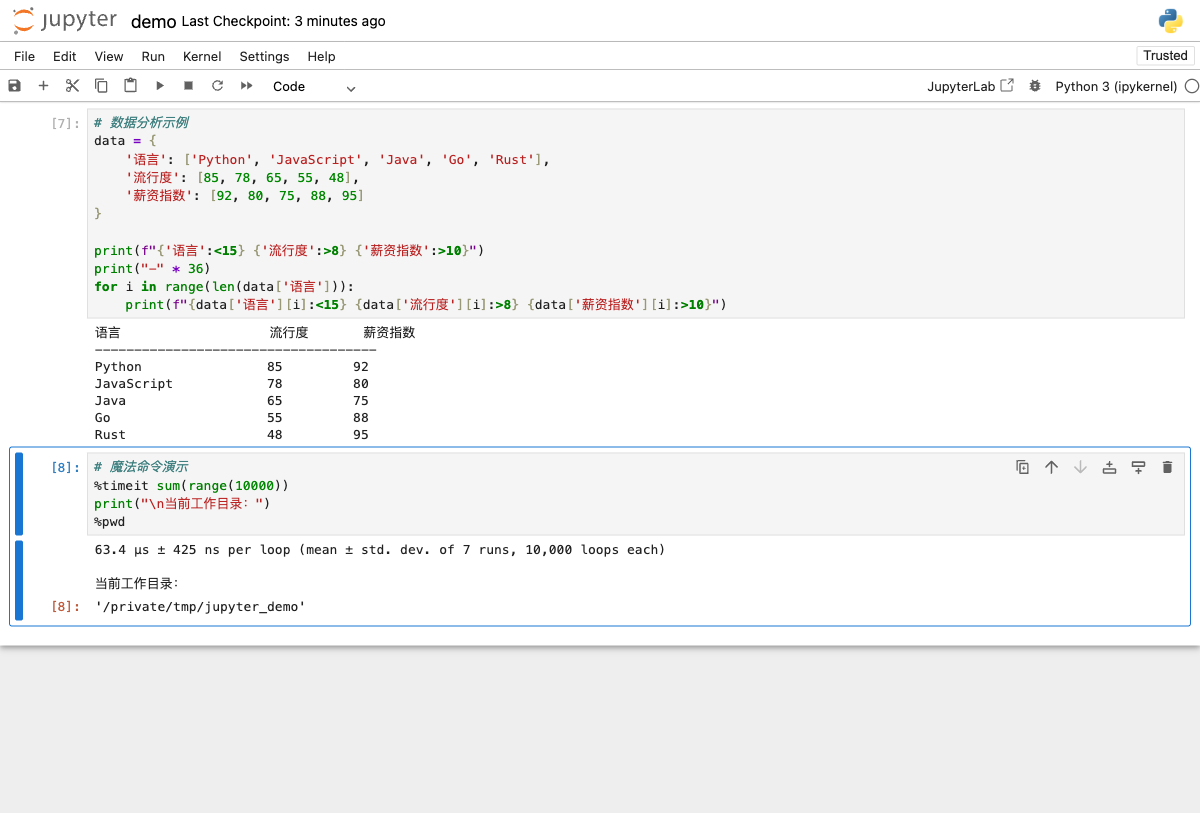Restart kernel and run all cells
The width and height of the screenshot is (1200, 813).
click(246, 86)
